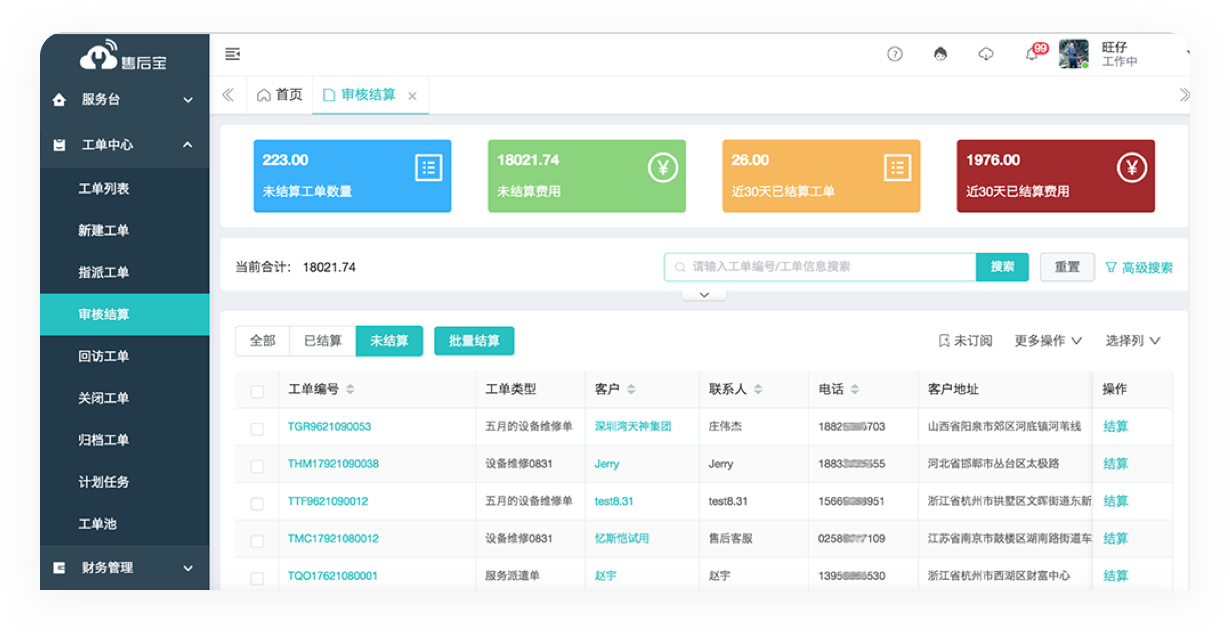
Task: Switch to the 已结算 tab
Action: pyautogui.click(x=323, y=340)
